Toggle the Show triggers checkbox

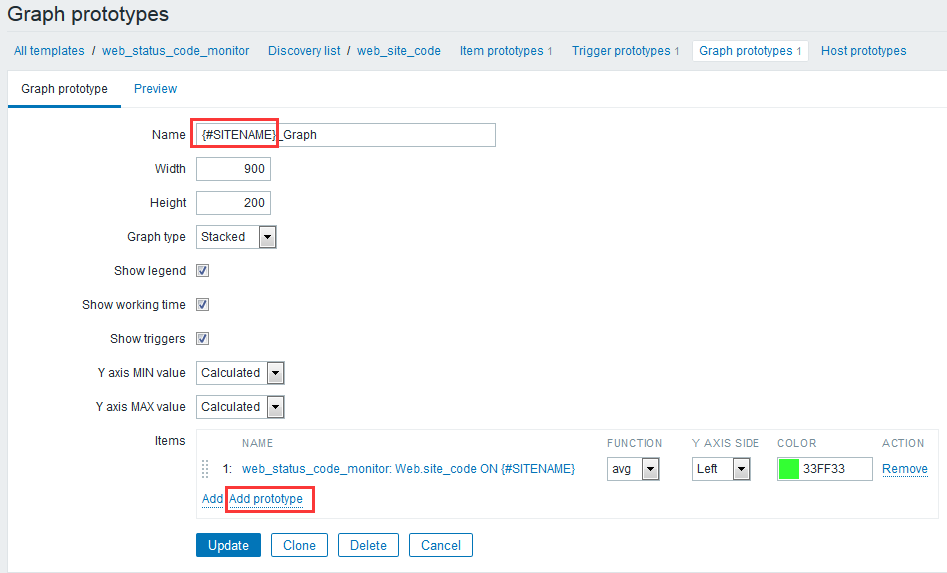coord(202,338)
